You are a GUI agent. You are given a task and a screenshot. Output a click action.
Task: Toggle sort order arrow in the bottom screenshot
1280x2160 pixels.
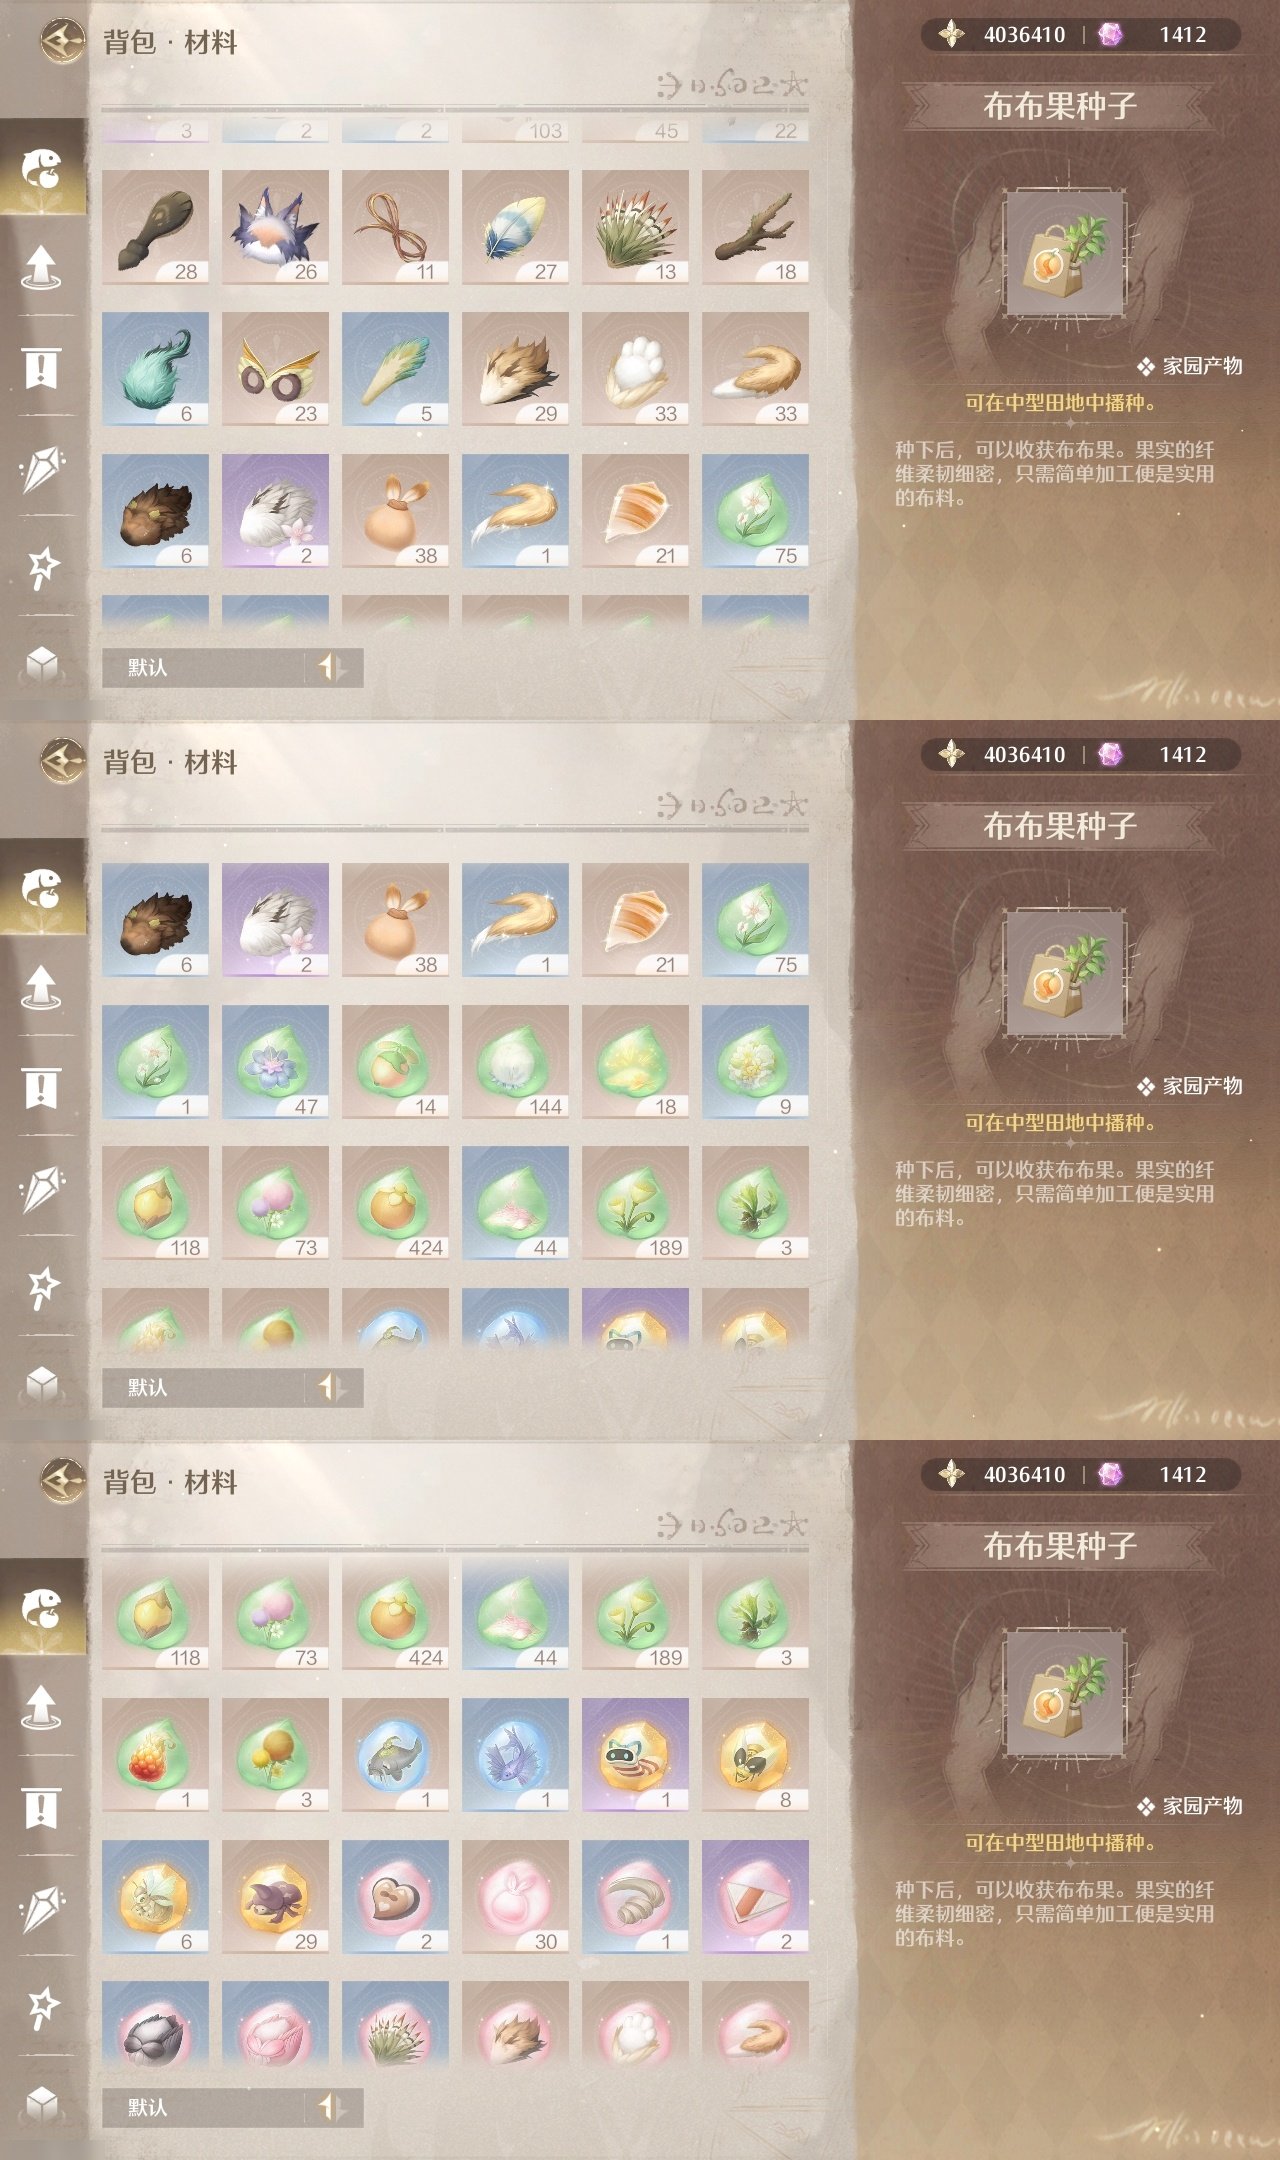coord(332,2107)
